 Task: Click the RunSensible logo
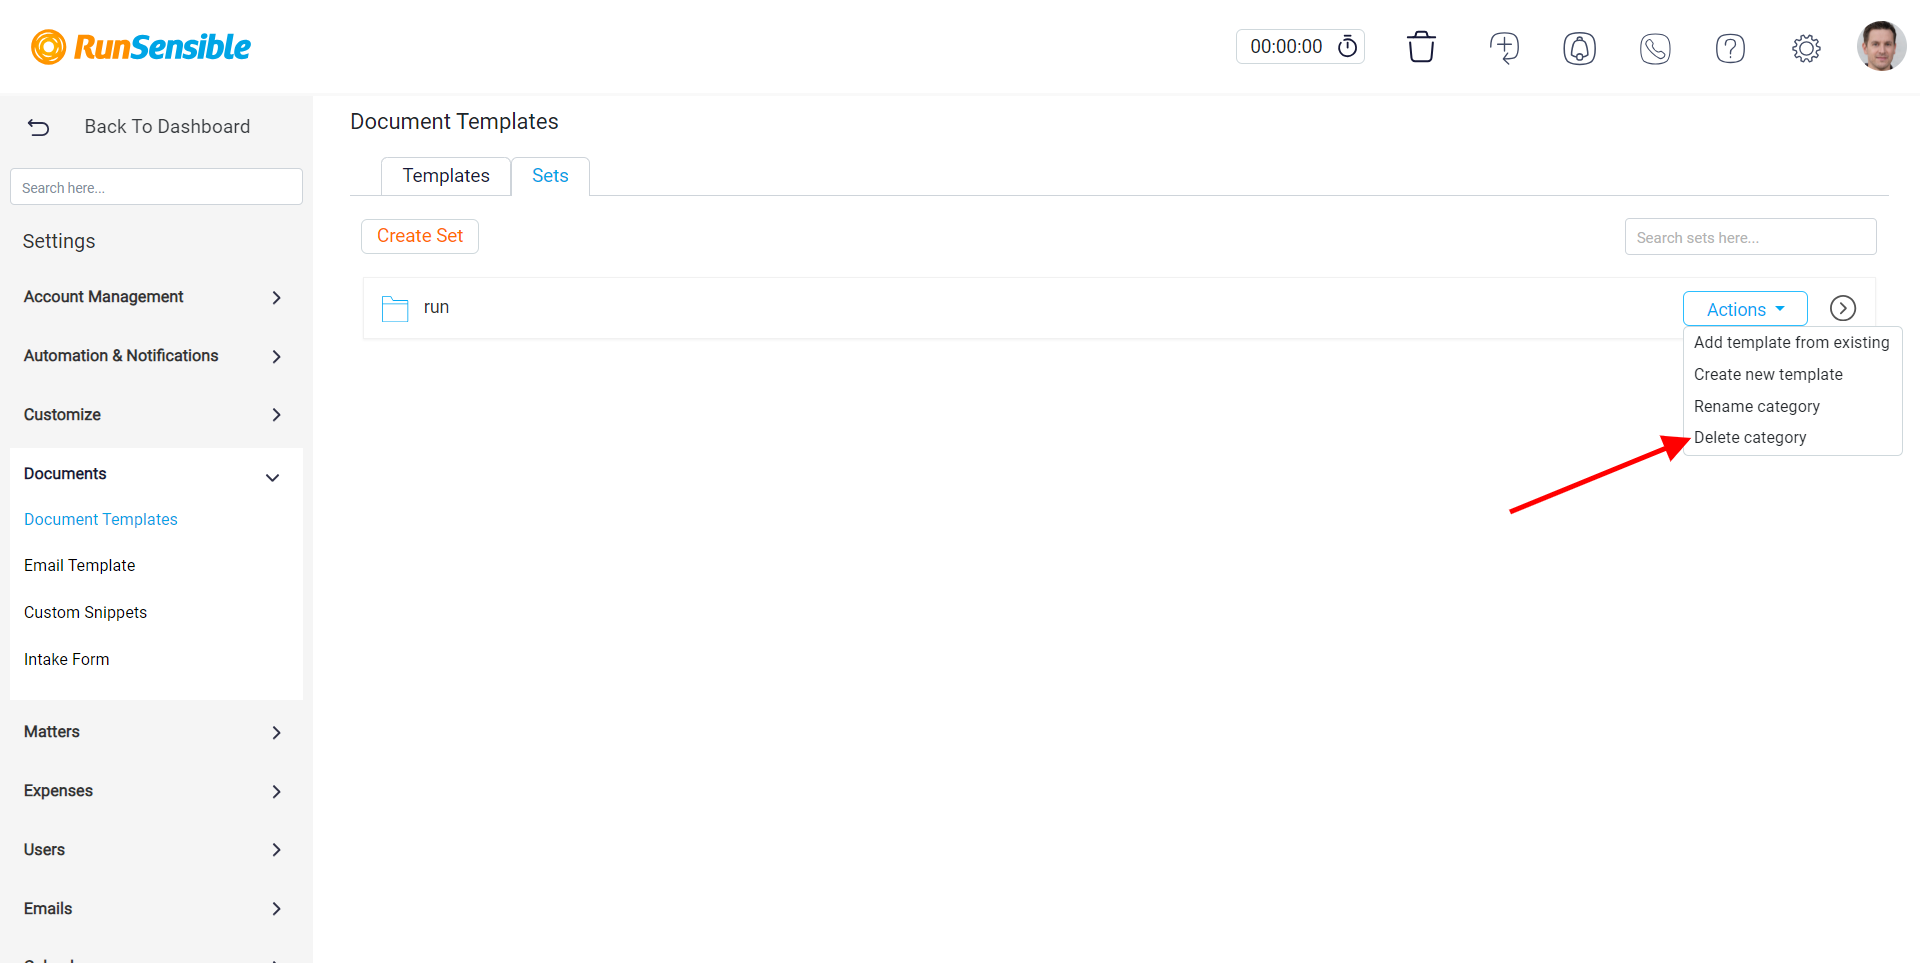point(140,47)
